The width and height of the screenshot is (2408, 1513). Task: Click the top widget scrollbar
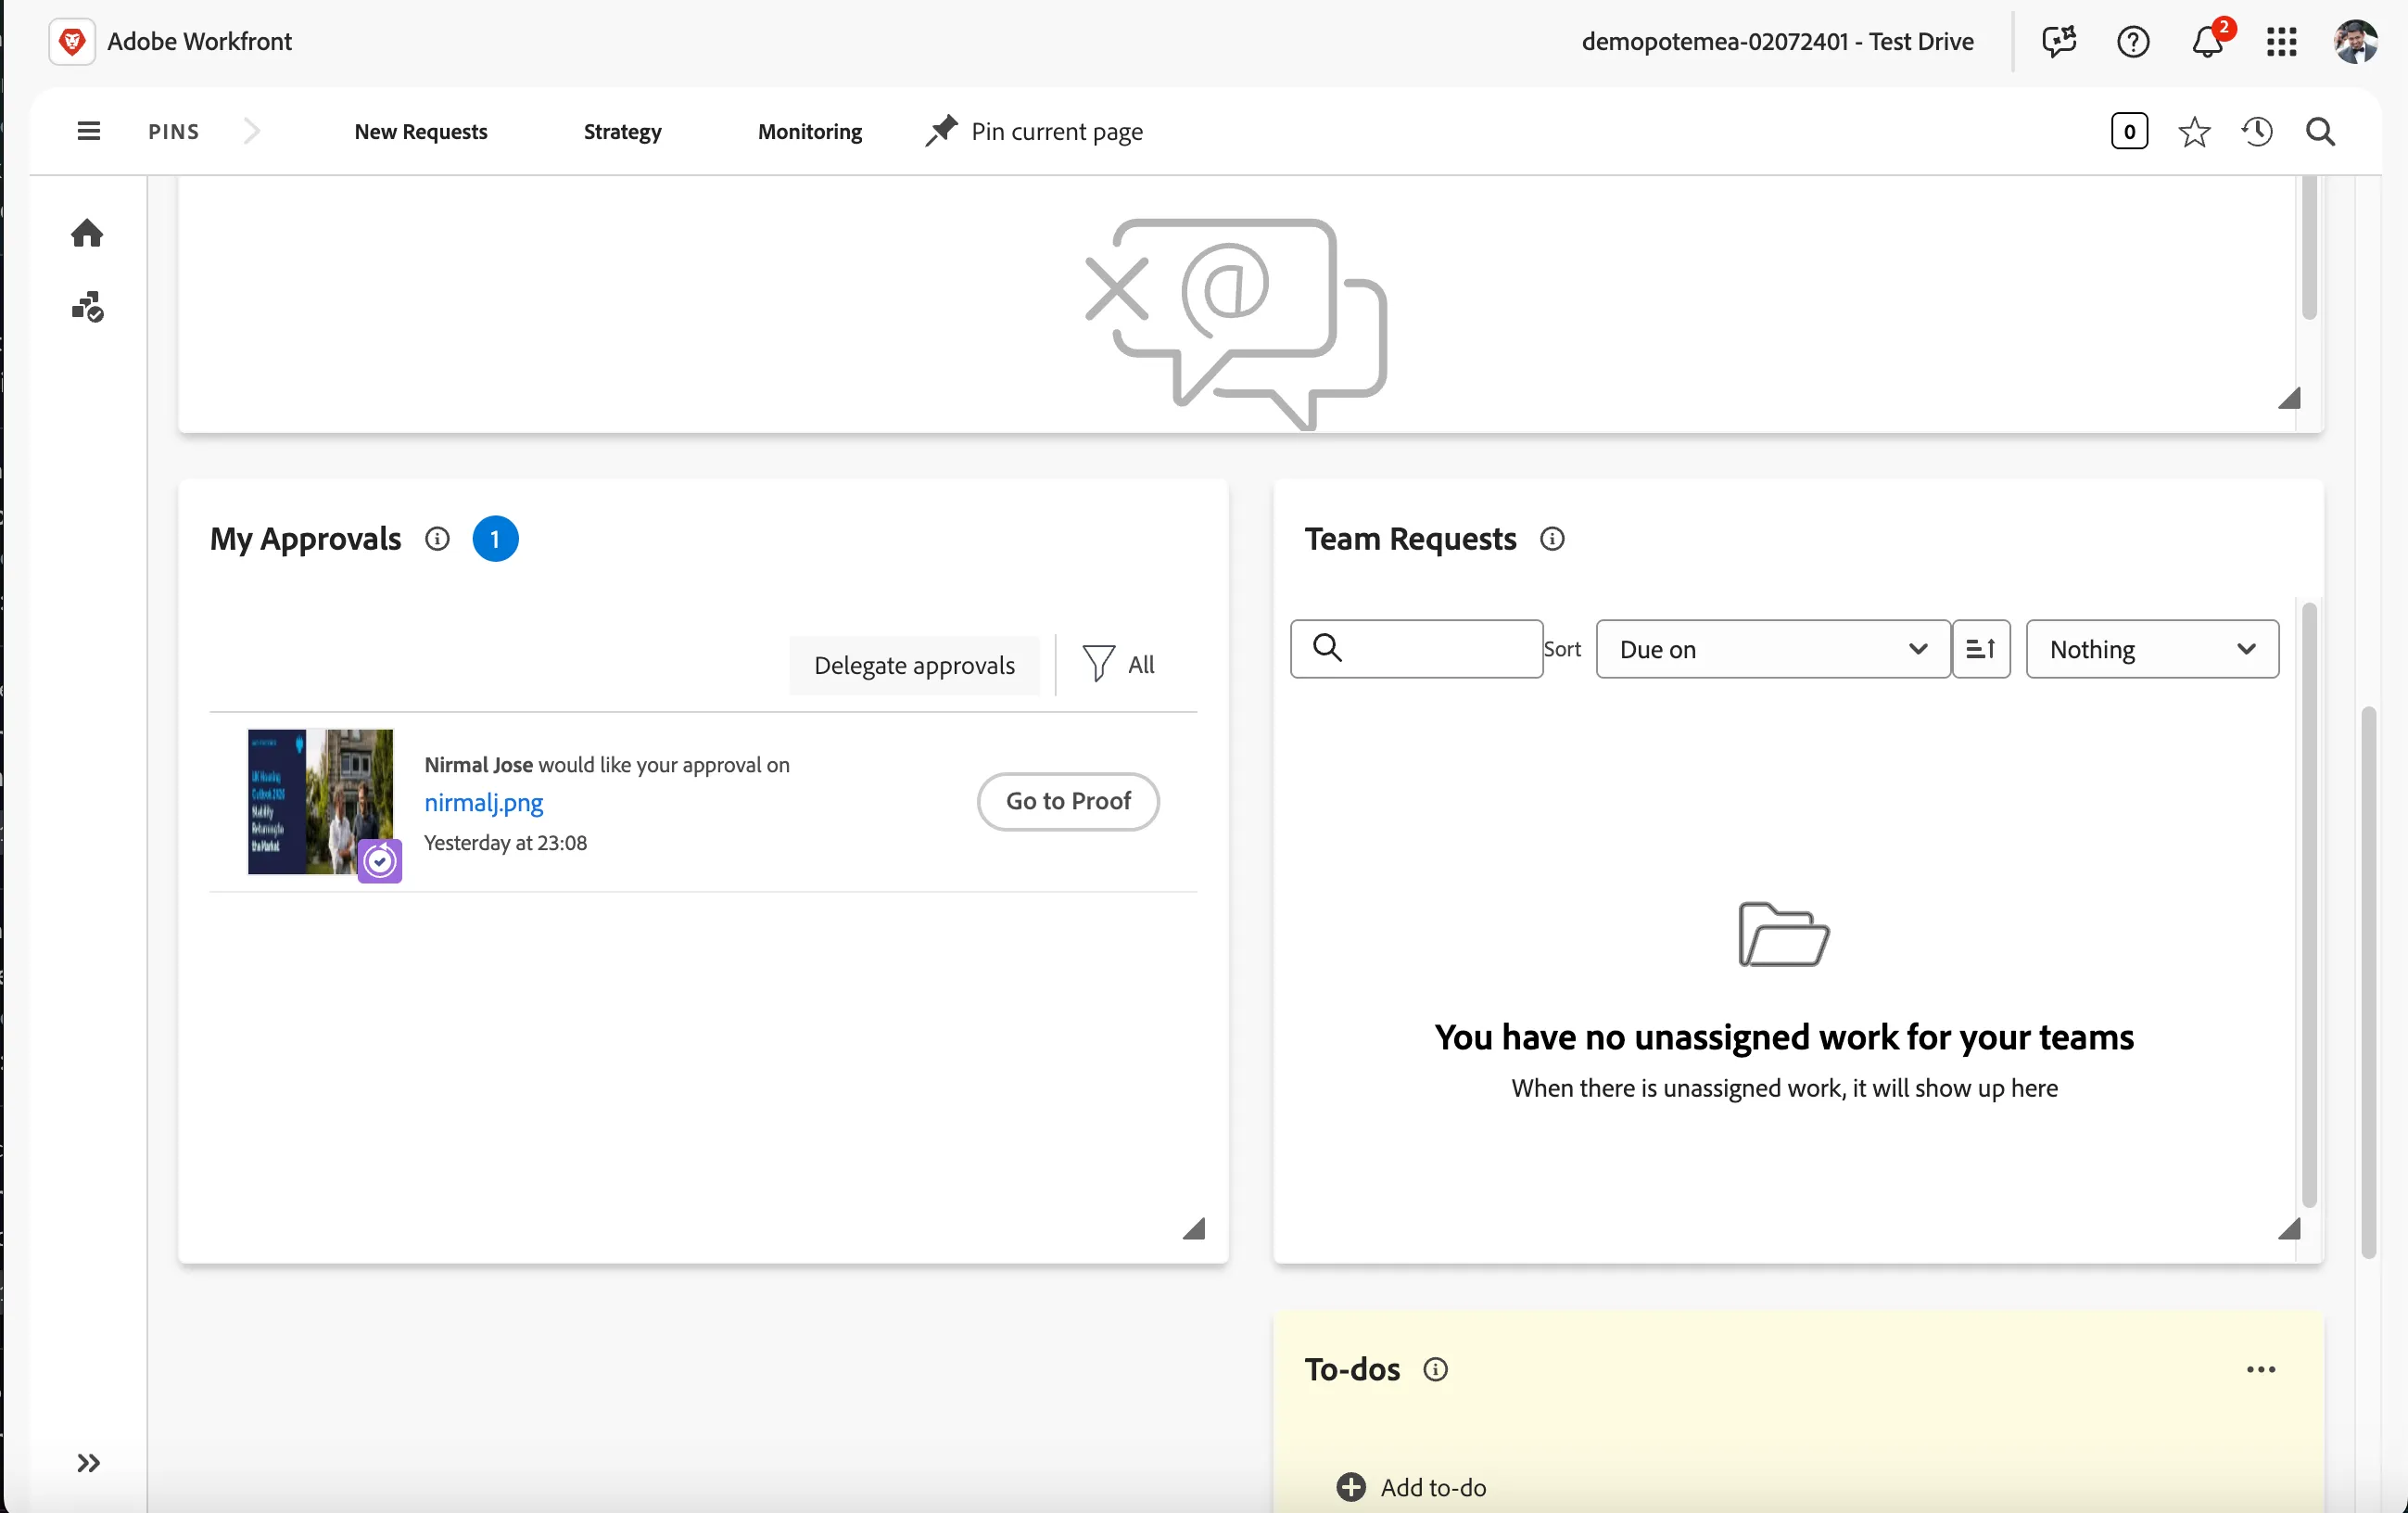[x=2309, y=247]
